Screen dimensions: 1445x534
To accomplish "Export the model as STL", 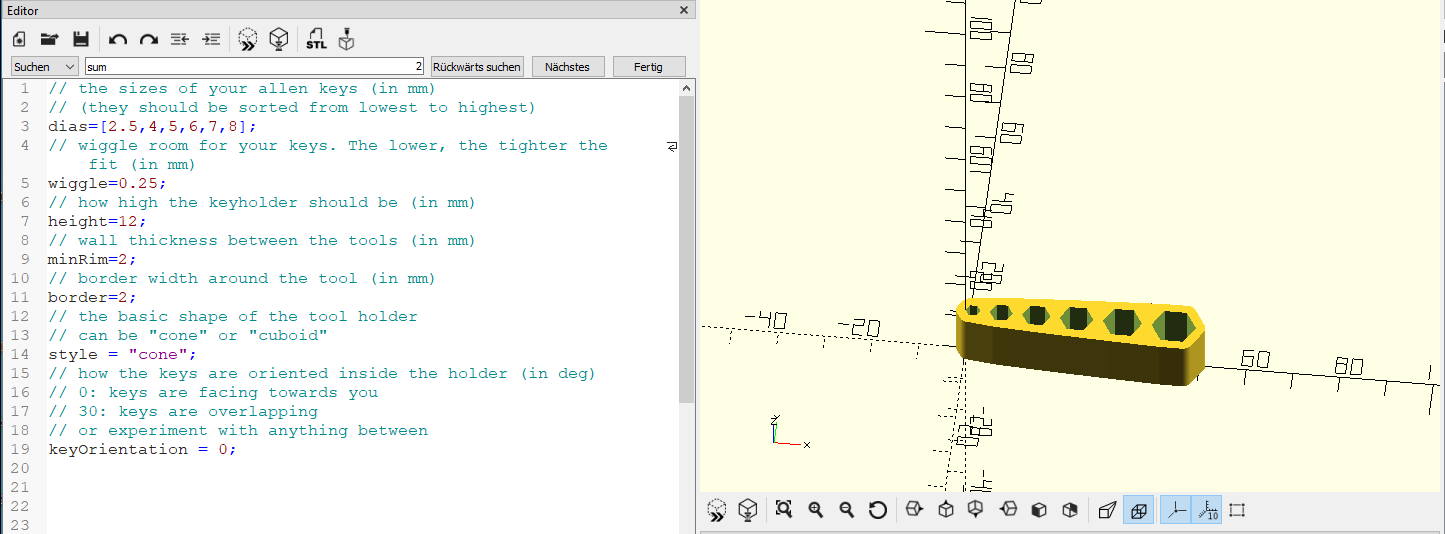I will click(316, 40).
